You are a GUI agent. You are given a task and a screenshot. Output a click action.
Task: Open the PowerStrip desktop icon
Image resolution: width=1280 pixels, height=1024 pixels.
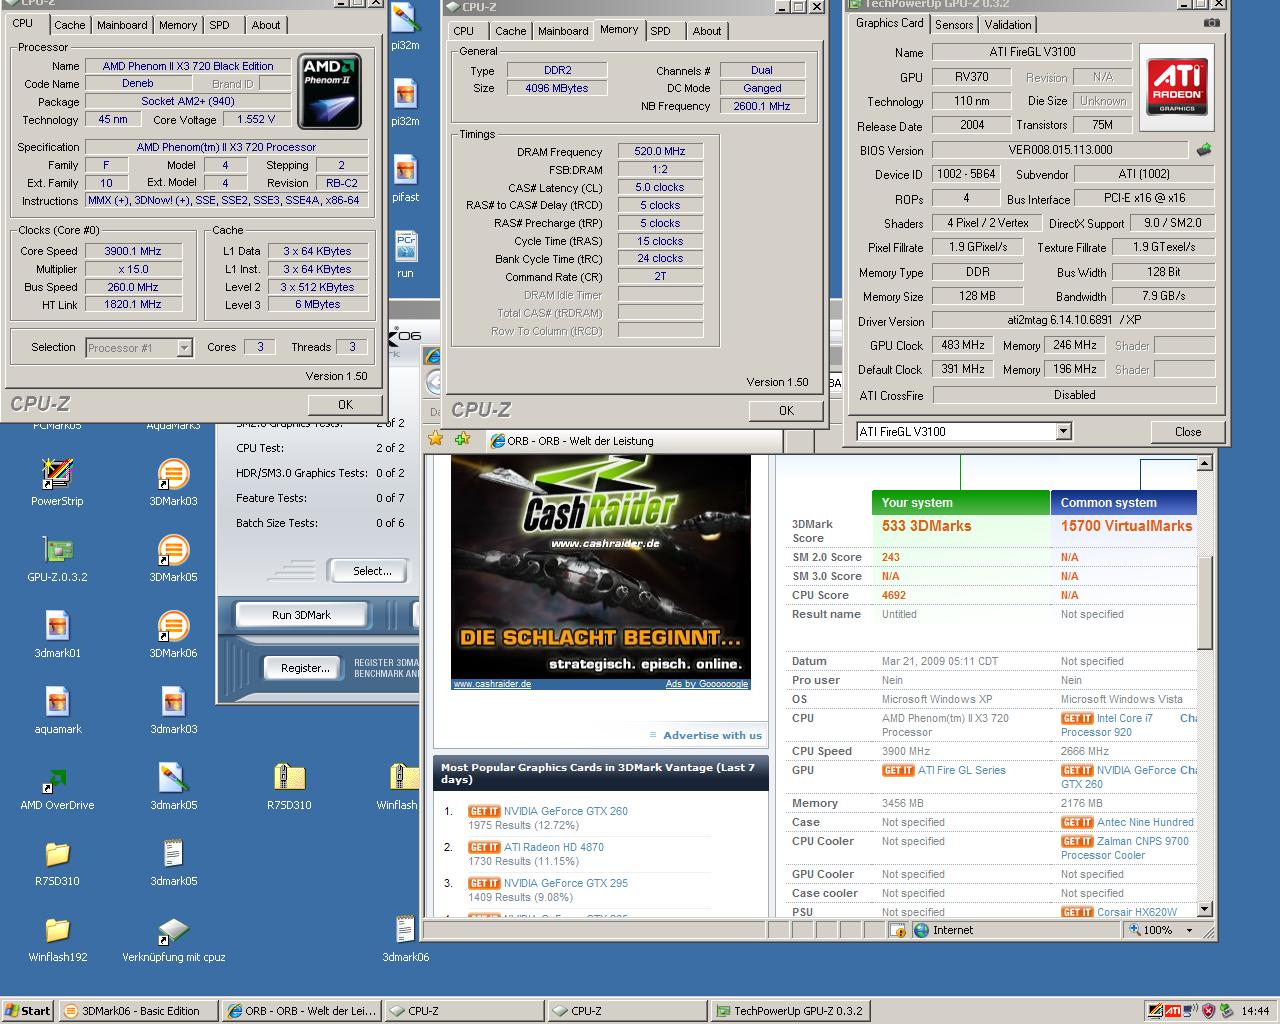click(x=57, y=473)
